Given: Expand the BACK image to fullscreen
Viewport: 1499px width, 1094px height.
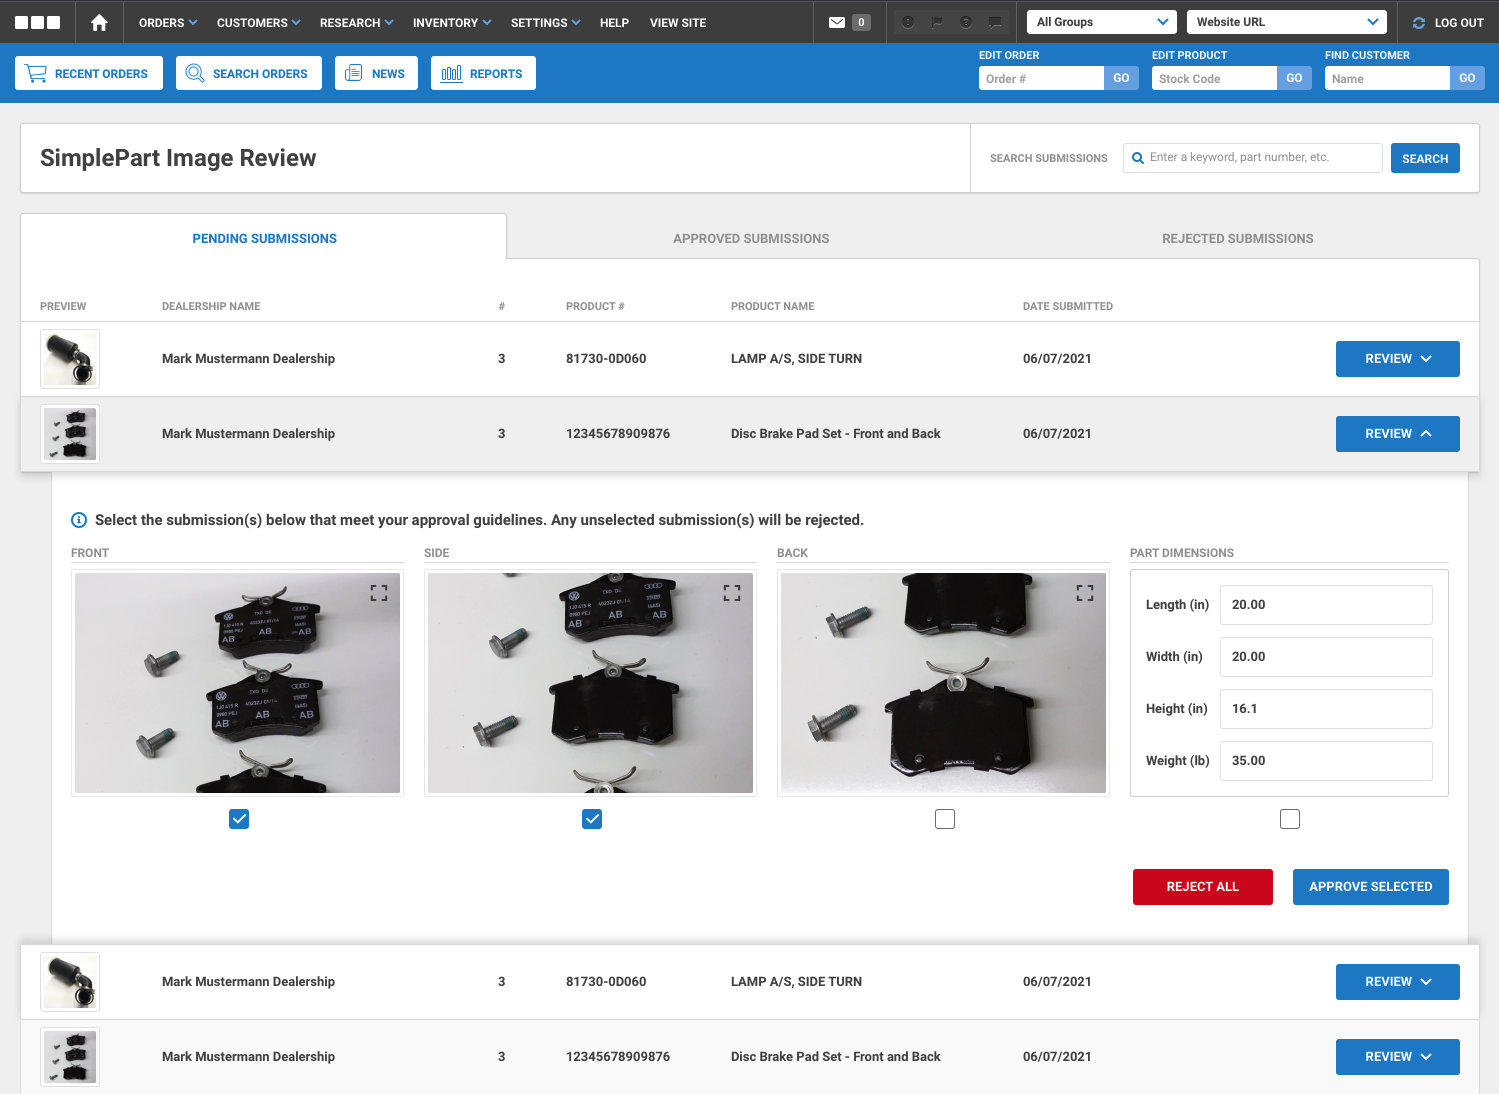Looking at the screenshot, I should 1085,593.
